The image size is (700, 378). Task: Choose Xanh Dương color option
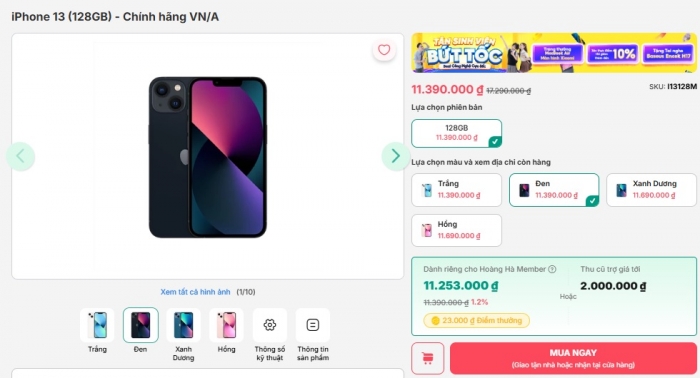[651, 190]
